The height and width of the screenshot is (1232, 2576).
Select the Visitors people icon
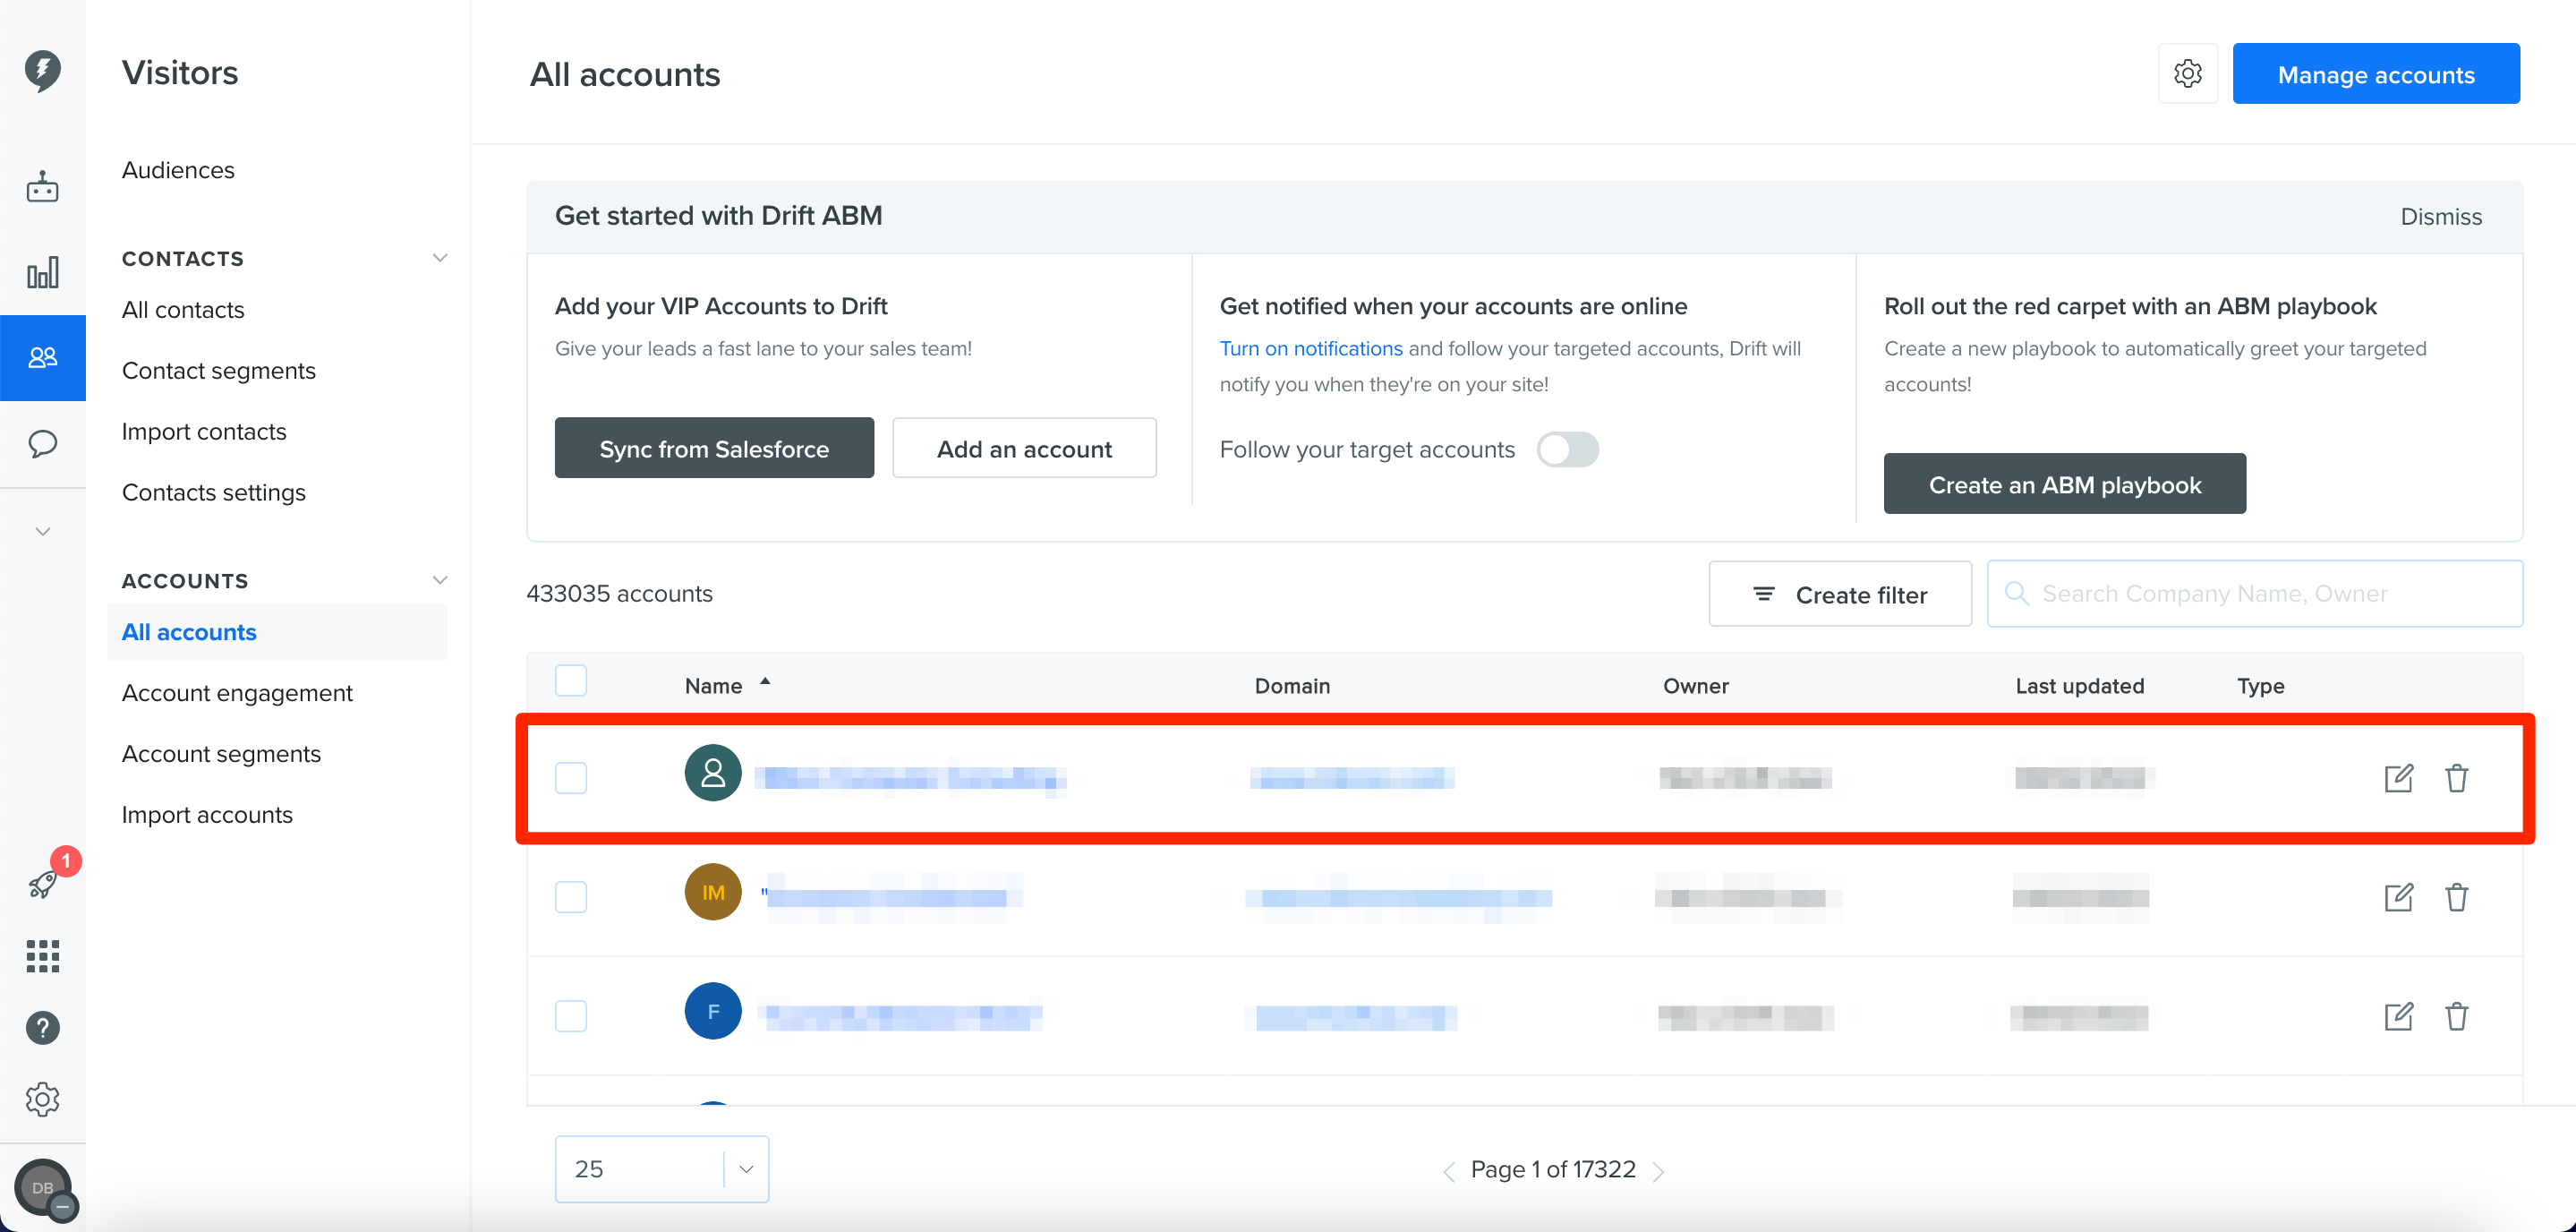[x=42, y=358]
